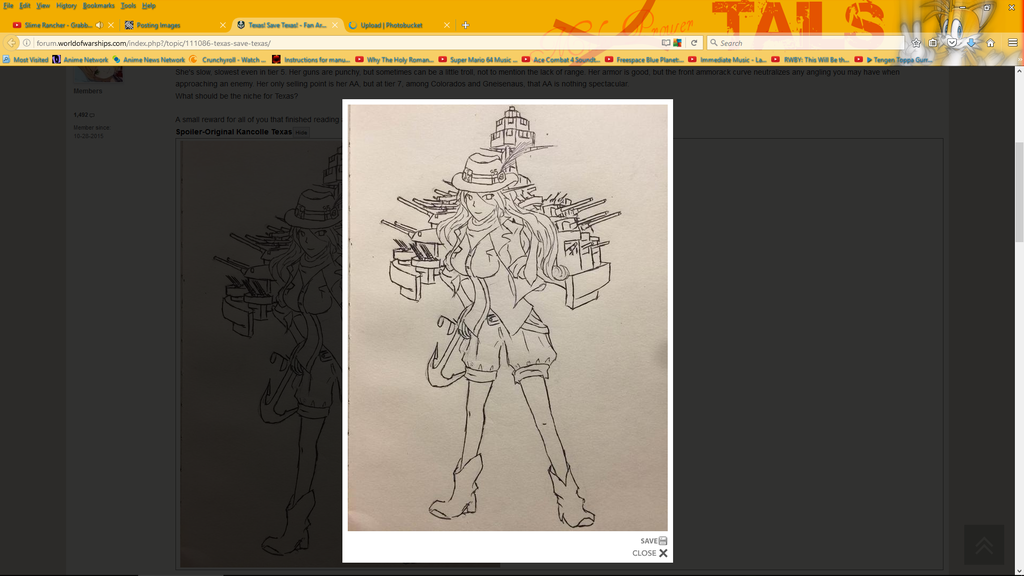Mute audio on the Slime Rancher tab
1024x576 pixels.
point(99,25)
